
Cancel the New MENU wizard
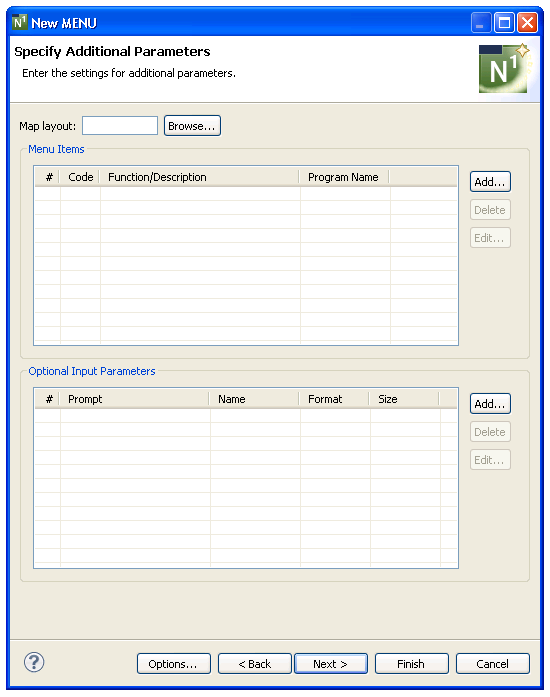pos(493,664)
